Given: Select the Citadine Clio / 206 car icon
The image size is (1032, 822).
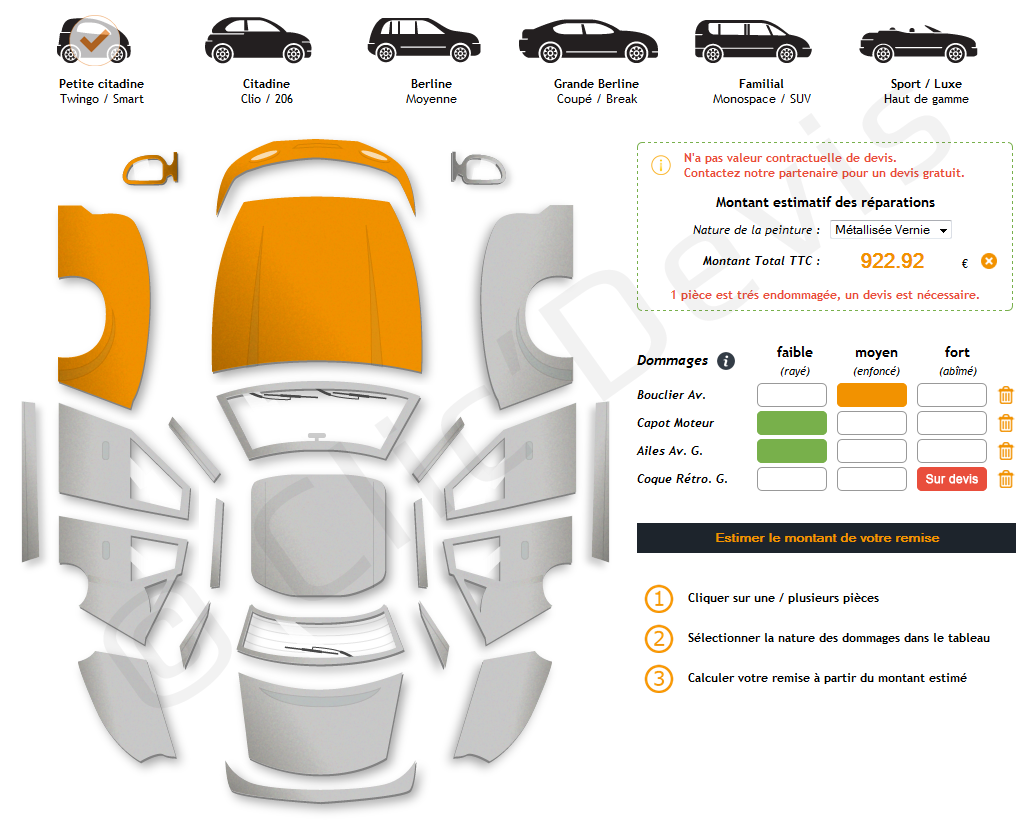Looking at the screenshot, I should [258, 40].
